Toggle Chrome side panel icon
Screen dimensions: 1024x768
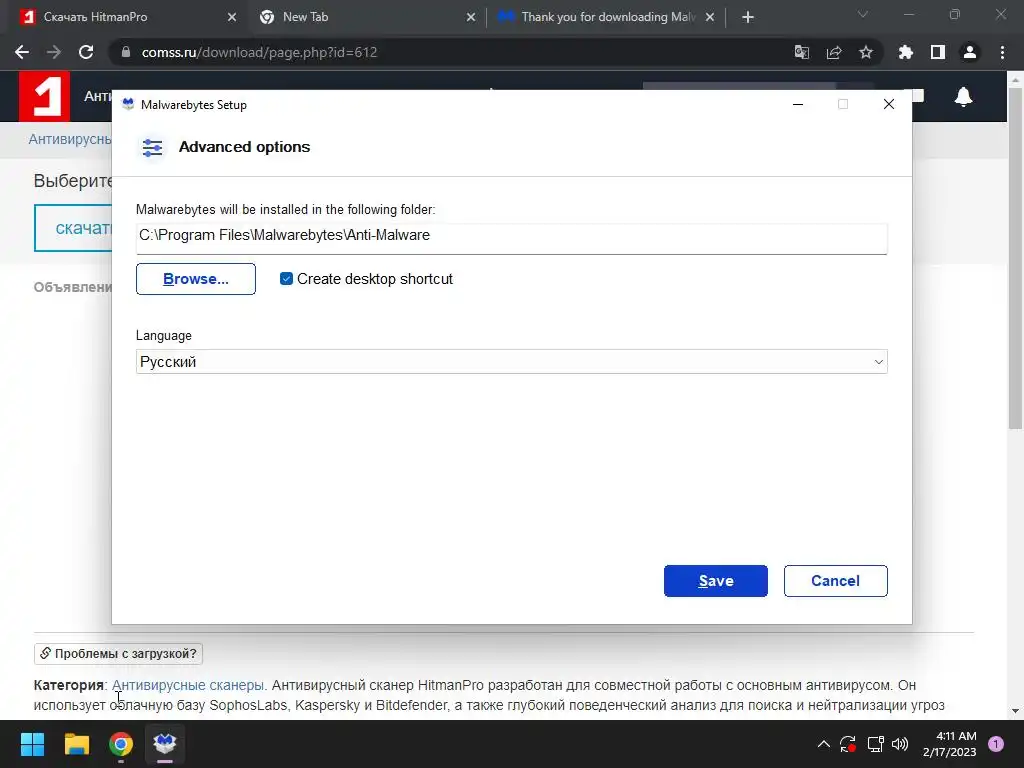938,52
